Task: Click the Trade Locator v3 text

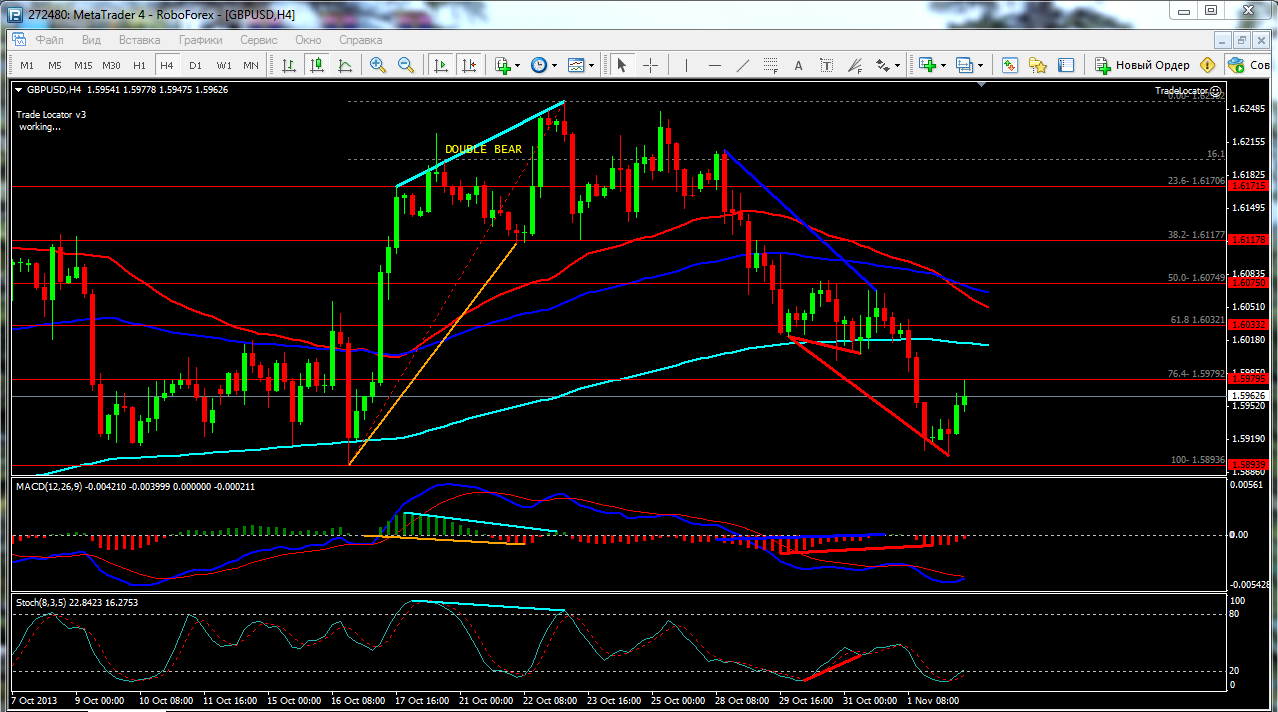Action: (51, 114)
